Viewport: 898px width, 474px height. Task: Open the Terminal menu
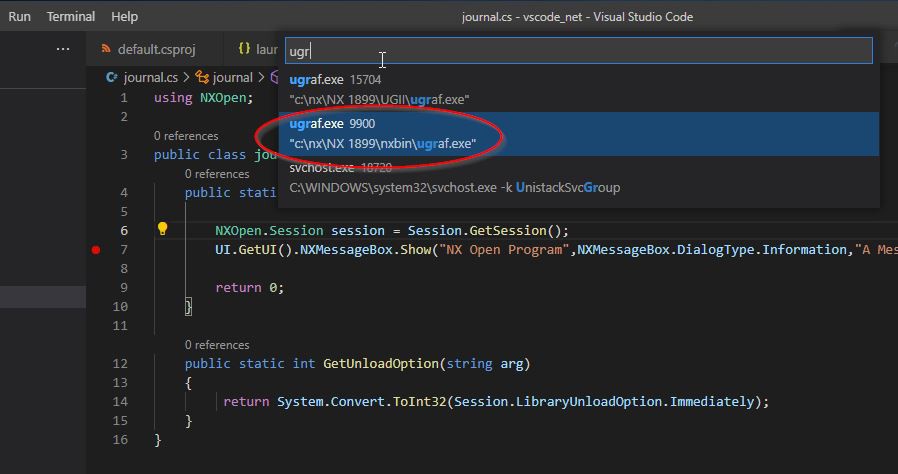click(x=71, y=17)
